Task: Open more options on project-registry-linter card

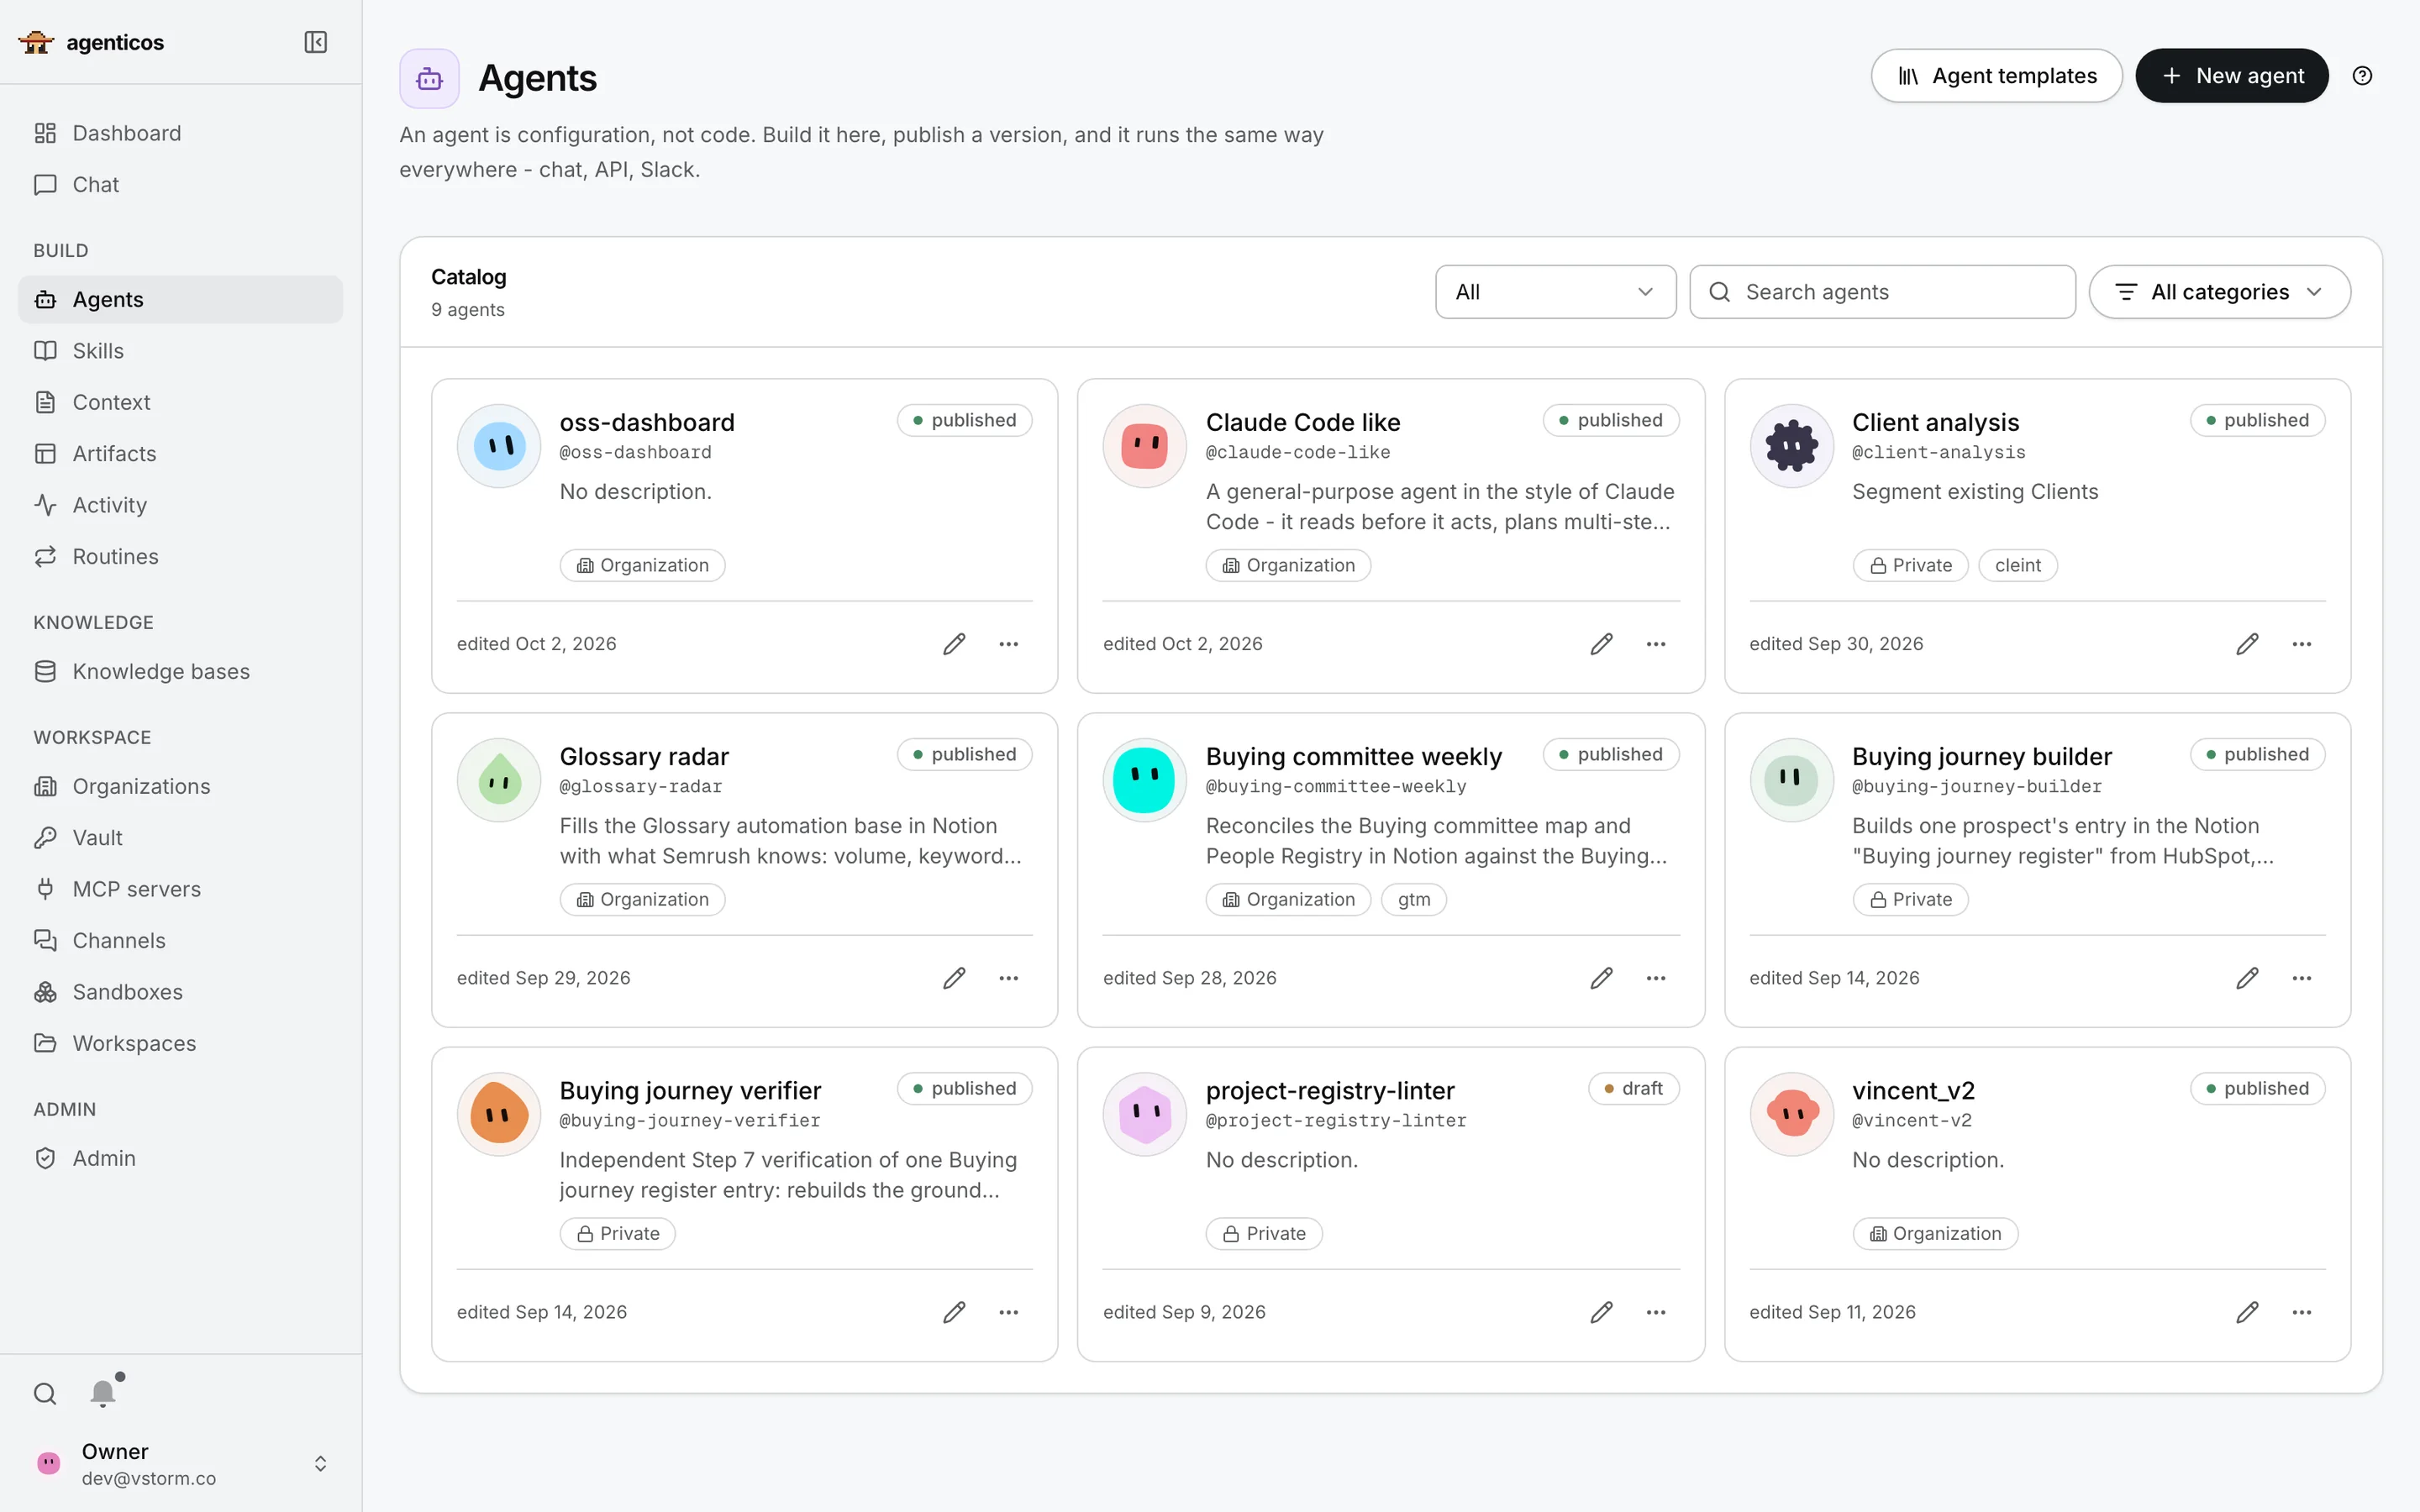Action: coord(1656,1312)
